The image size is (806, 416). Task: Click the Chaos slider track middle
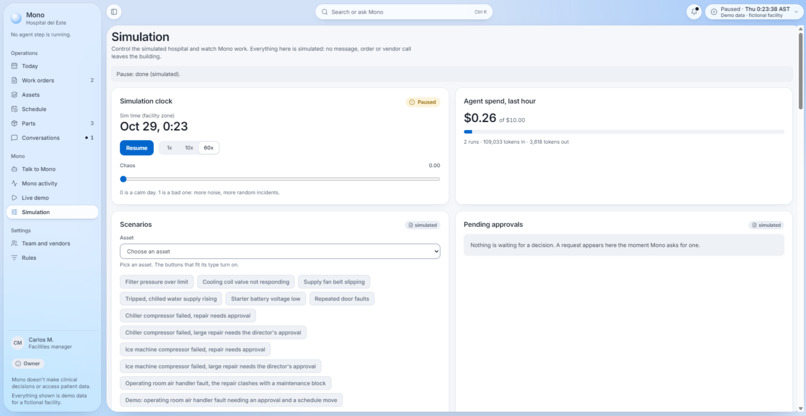coord(280,179)
